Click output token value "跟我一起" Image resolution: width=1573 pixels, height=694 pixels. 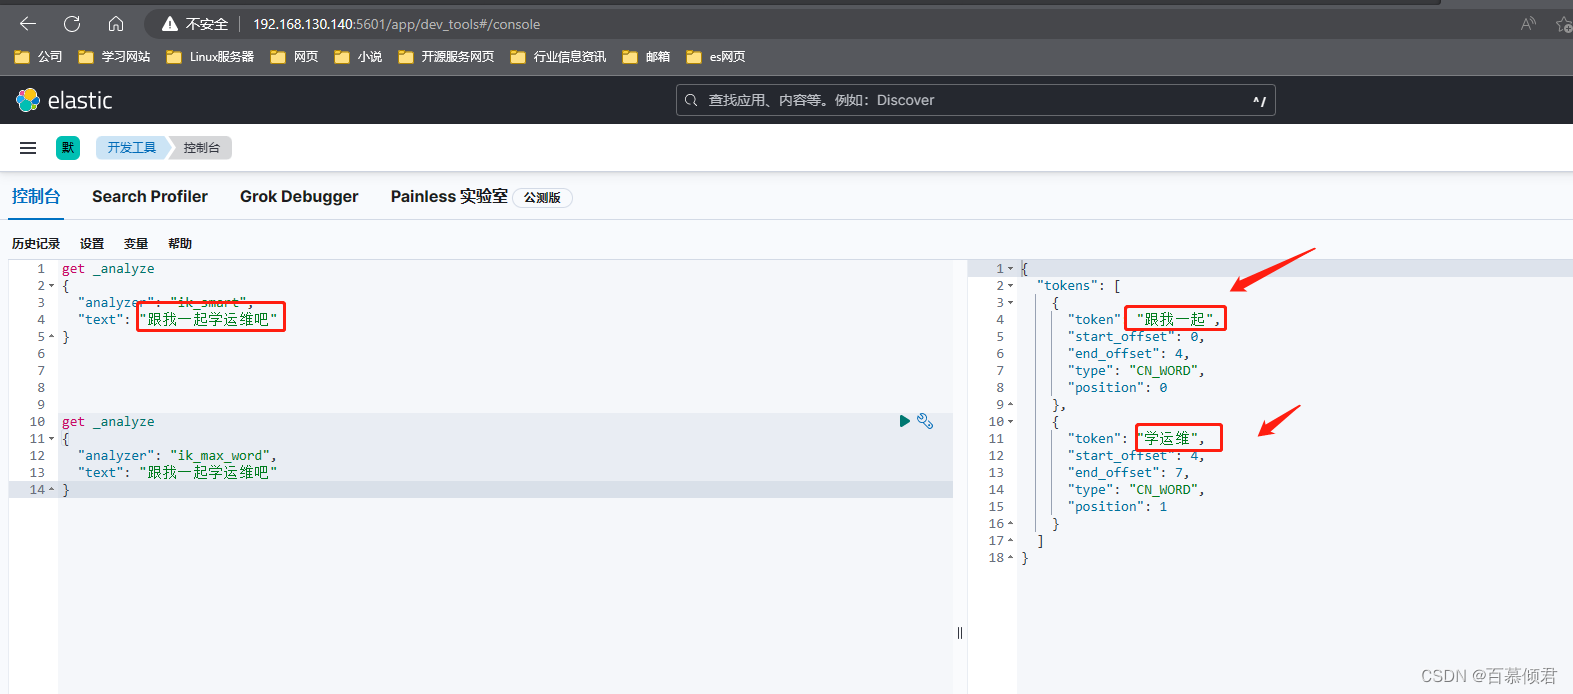[1175, 320]
